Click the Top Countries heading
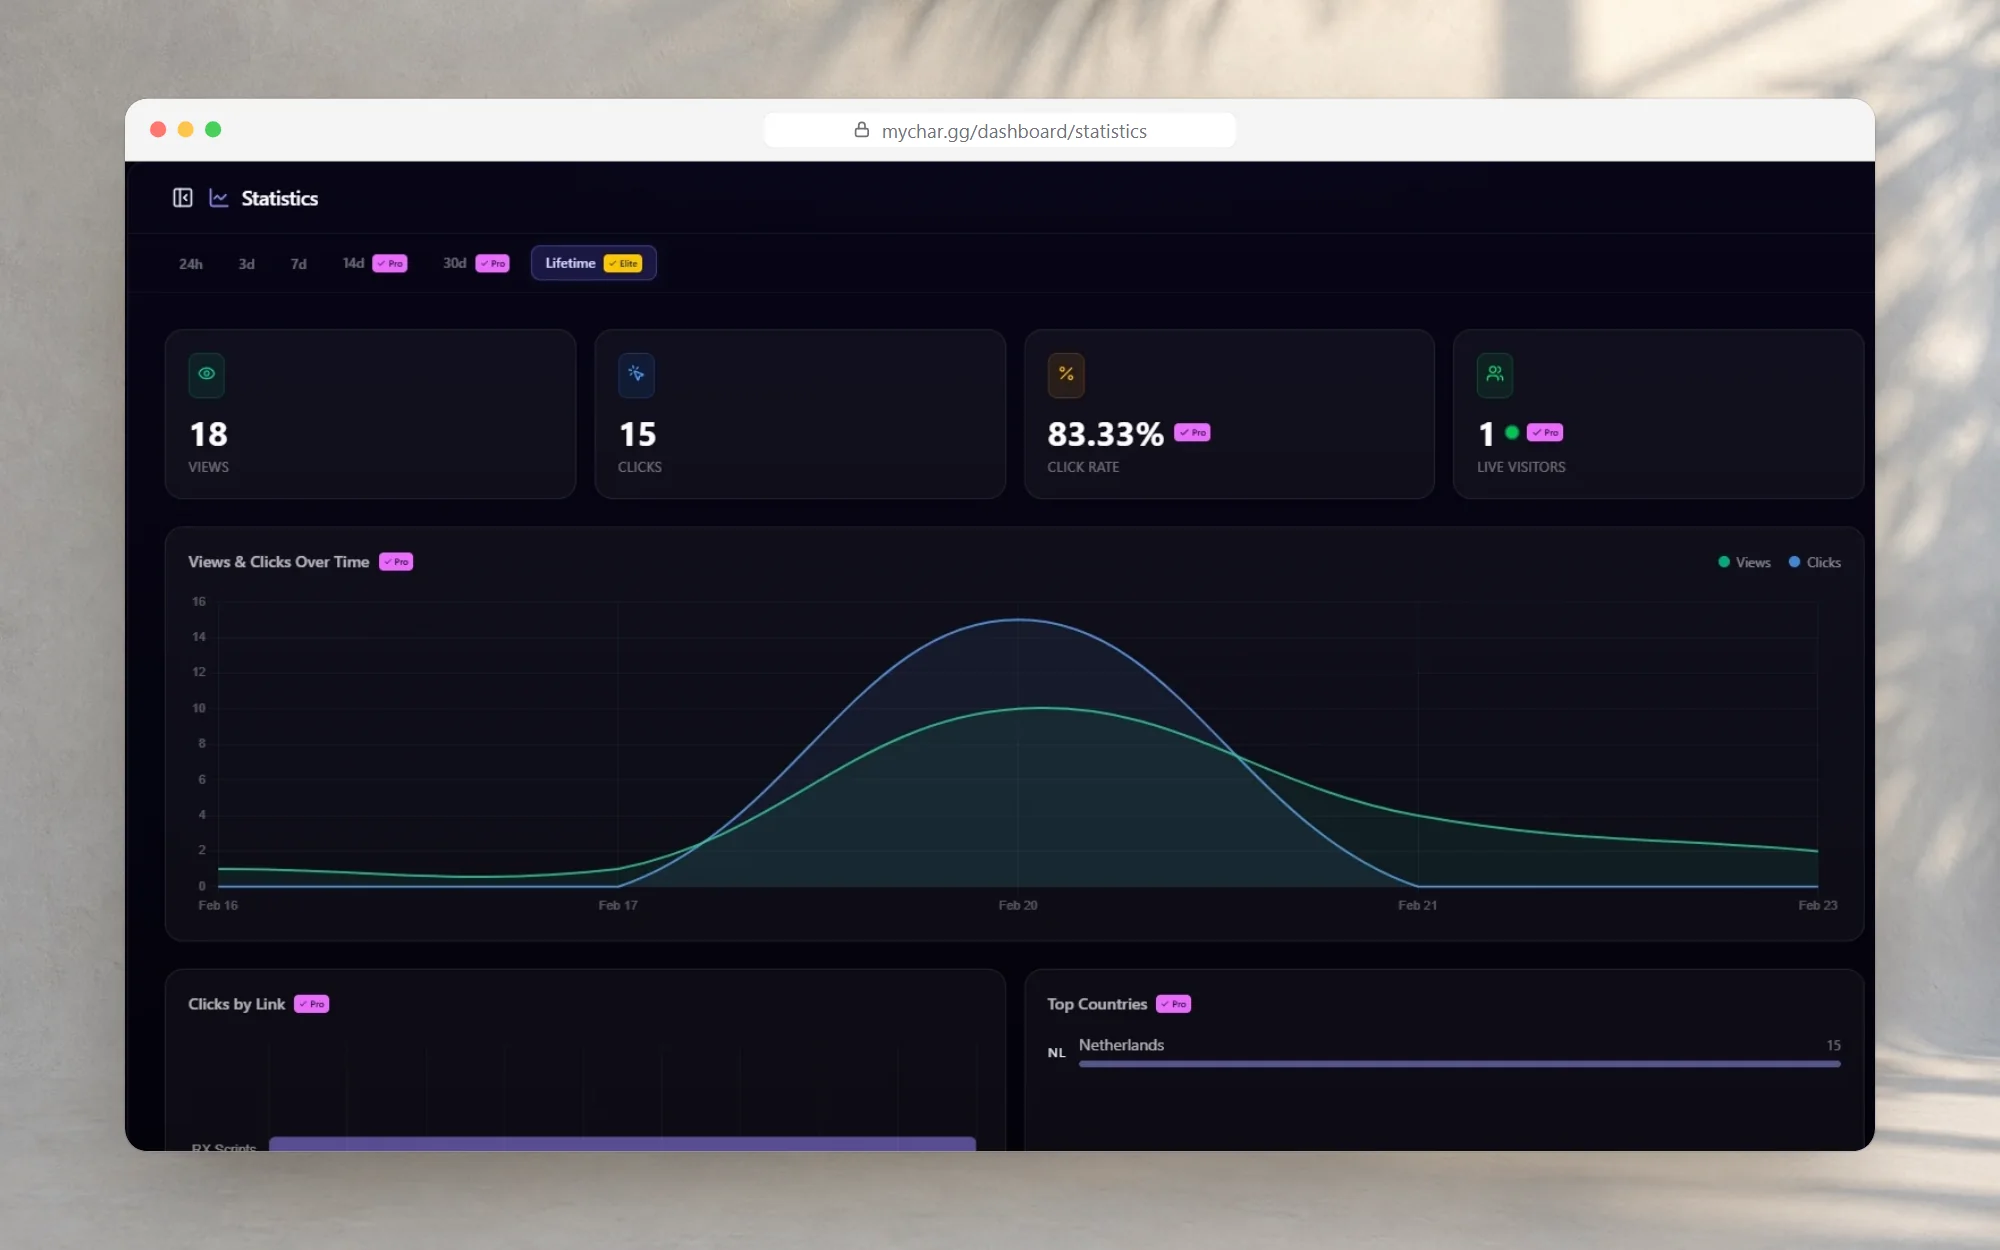This screenshot has width=2000, height=1250. pos(1097,1004)
